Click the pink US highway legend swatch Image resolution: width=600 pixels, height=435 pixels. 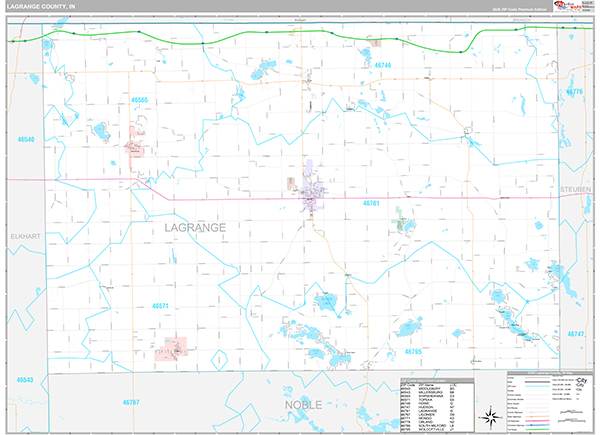point(537,421)
